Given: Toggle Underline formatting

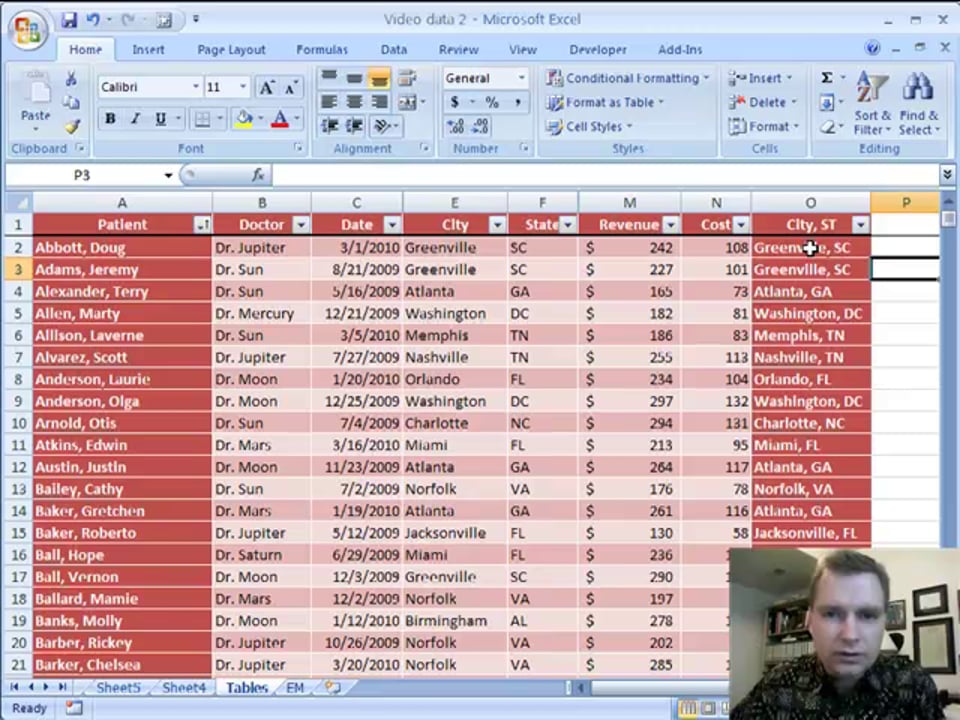Looking at the screenshot, I should click(160, 119).
